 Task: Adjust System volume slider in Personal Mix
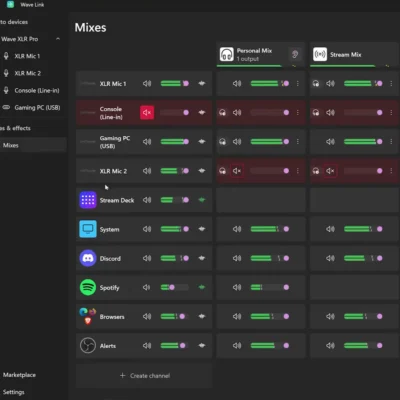coord(270,229)
